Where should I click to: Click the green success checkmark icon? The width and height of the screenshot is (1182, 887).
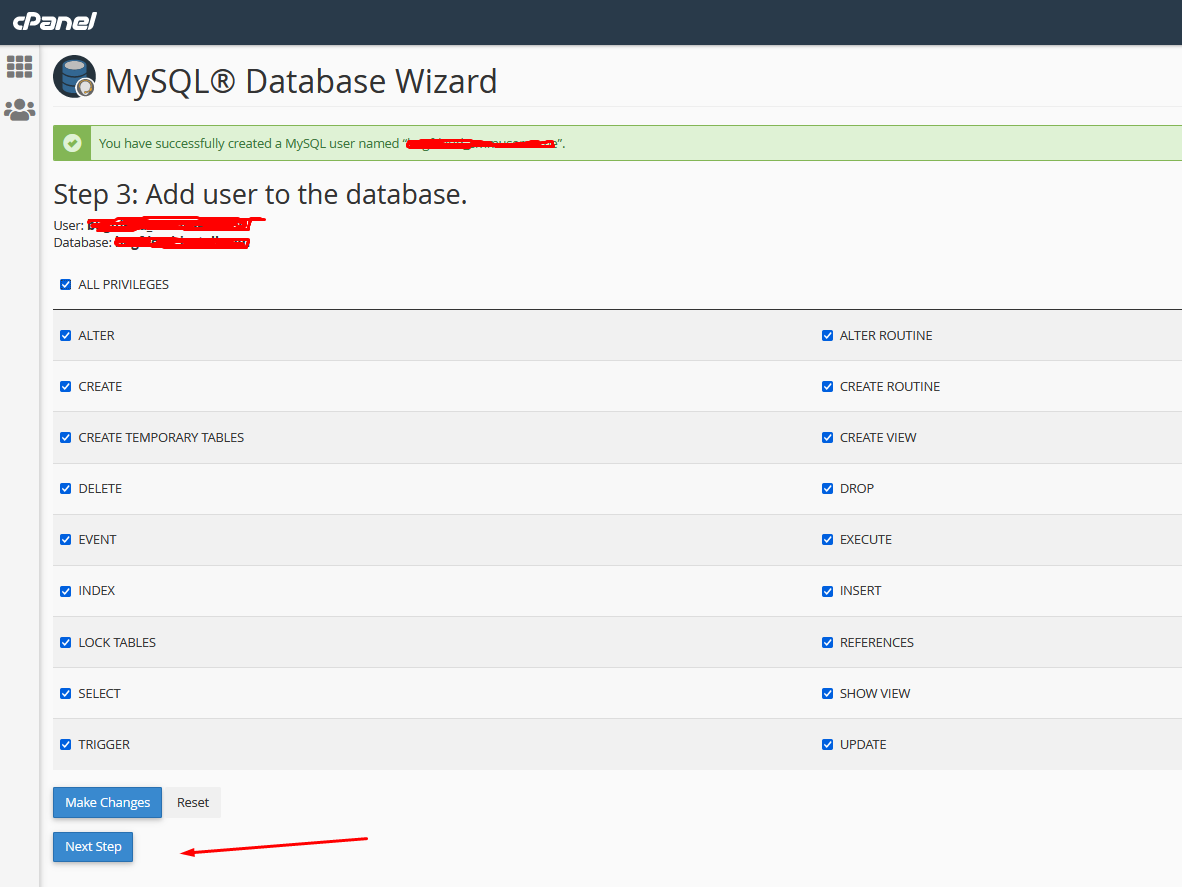(72, 143)
